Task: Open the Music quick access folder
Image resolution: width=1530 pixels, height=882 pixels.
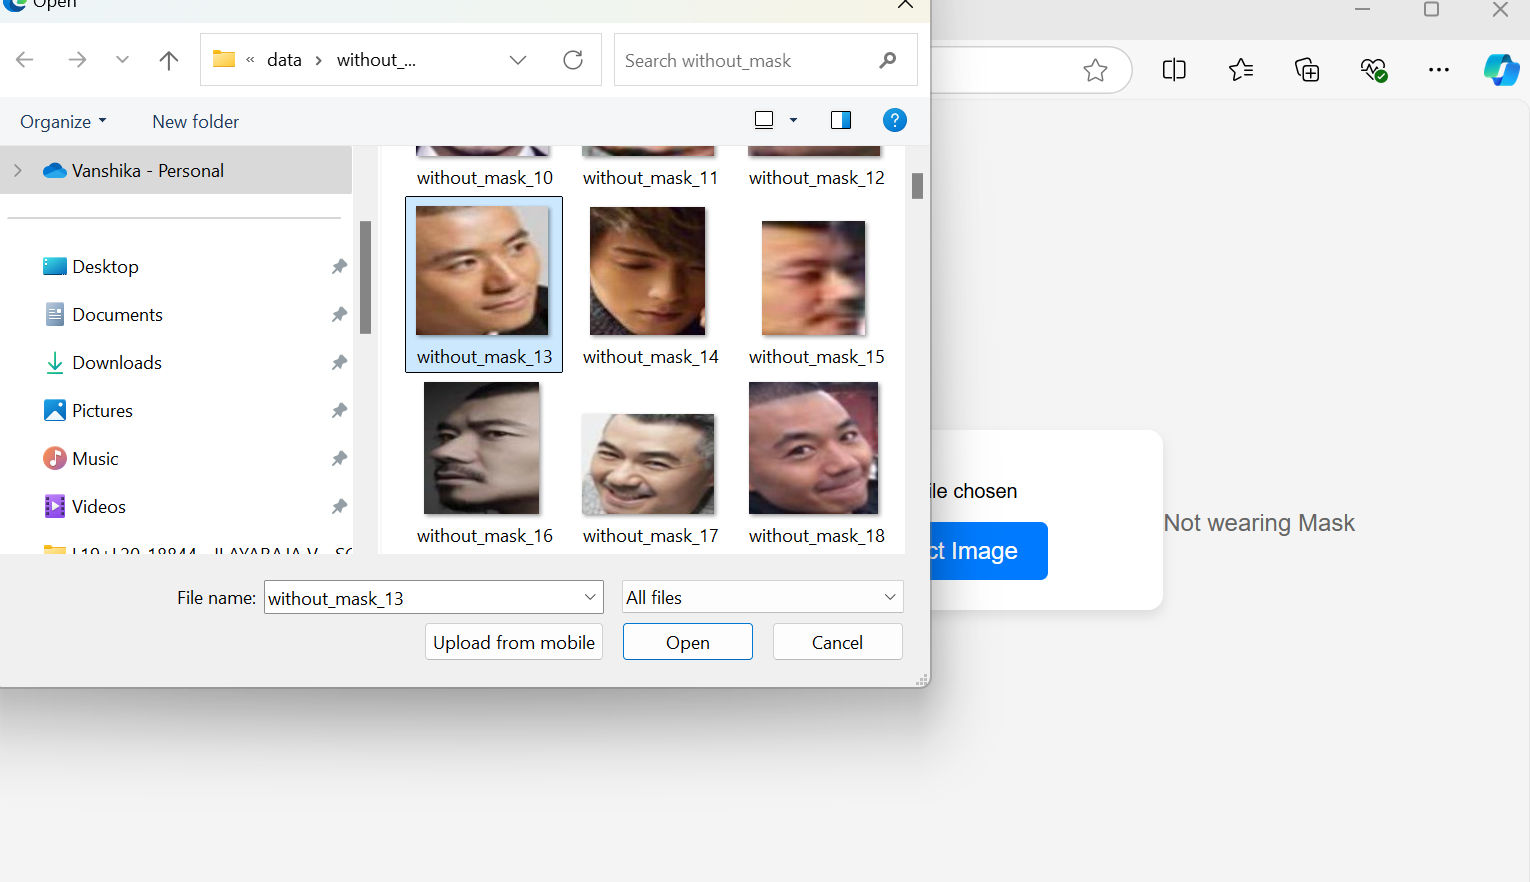Action: 95,459
